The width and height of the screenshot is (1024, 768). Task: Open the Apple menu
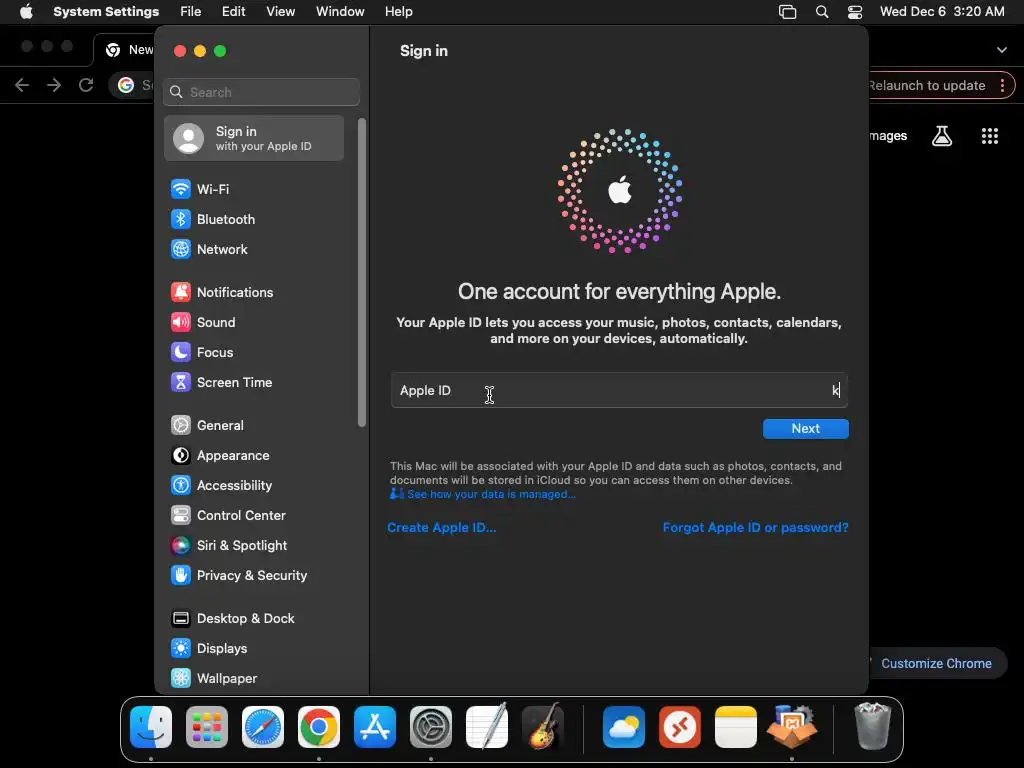[x=26, y=12]
